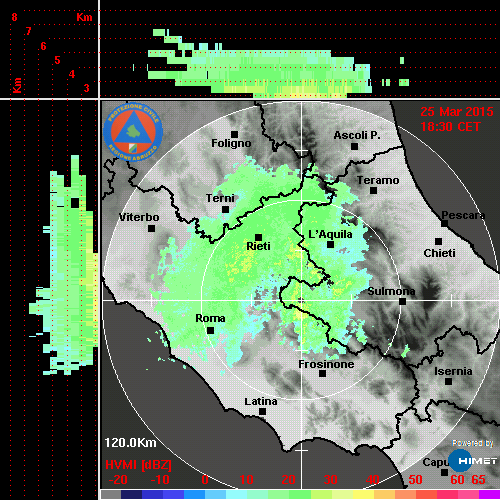500x500 pixels.
Task: Click the '0' dBZ scale value
Action: coord(205,480)
